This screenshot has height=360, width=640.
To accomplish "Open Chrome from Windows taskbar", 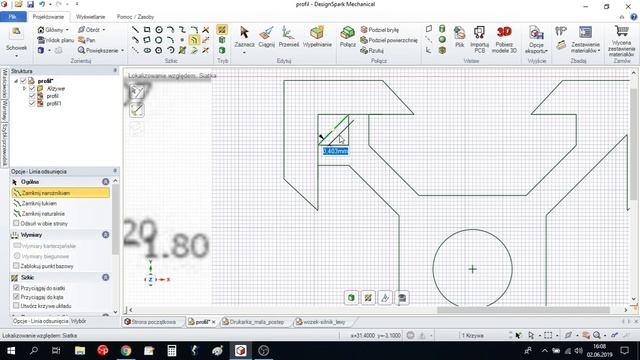I will click(x=126, y=351).
